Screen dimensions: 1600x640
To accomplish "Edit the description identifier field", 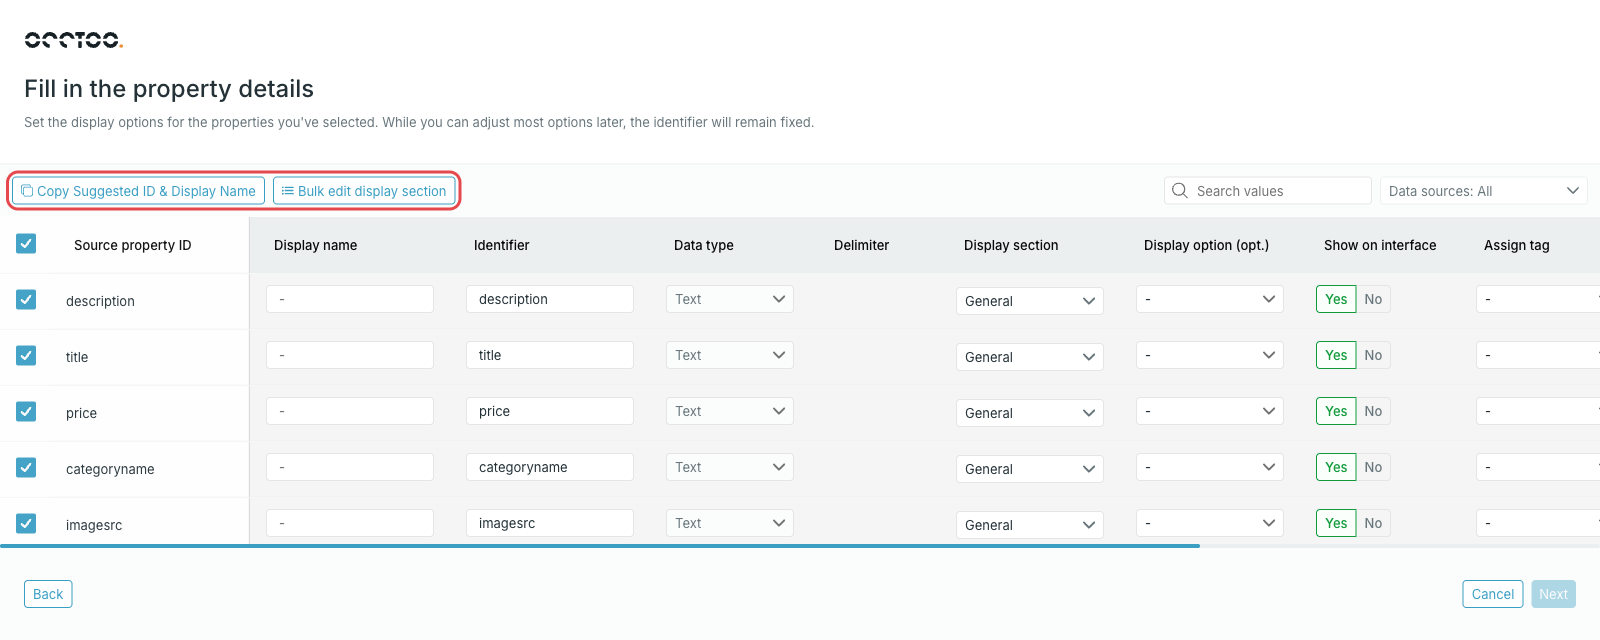I will click(x=550, y=299).
